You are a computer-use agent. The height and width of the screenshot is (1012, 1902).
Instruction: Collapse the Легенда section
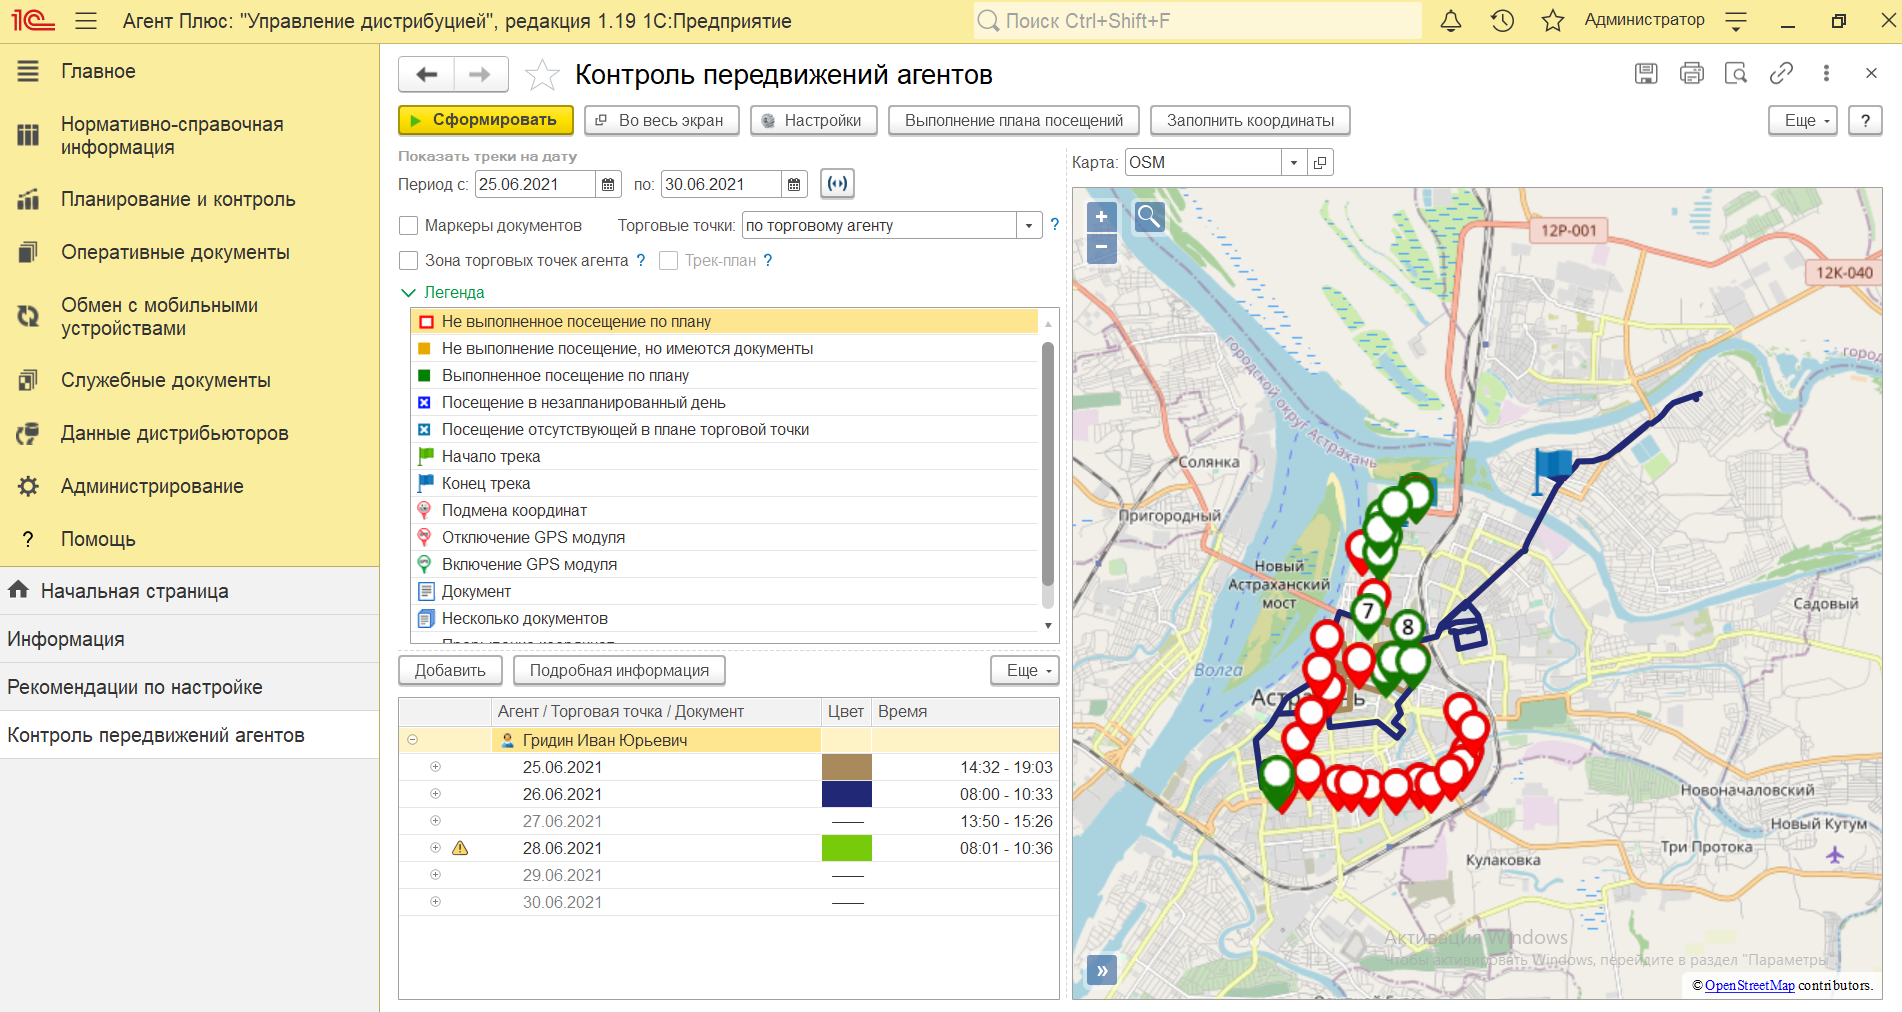[408, 293]
